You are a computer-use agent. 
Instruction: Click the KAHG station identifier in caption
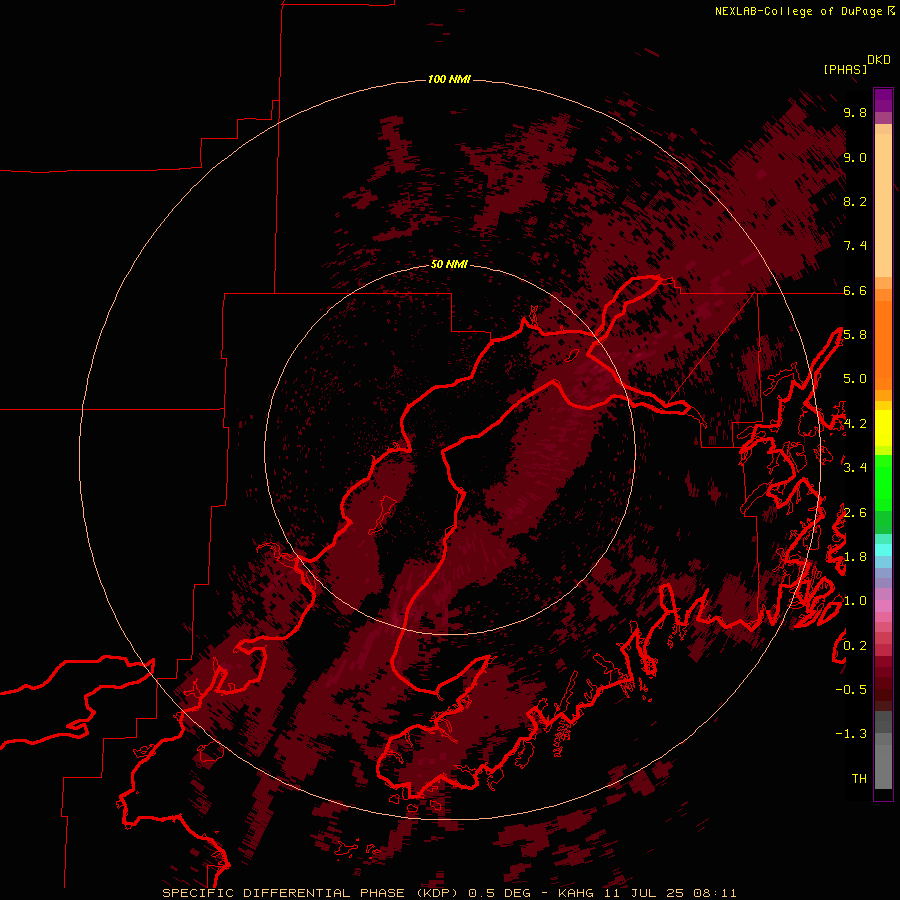(x=577, y=893)
